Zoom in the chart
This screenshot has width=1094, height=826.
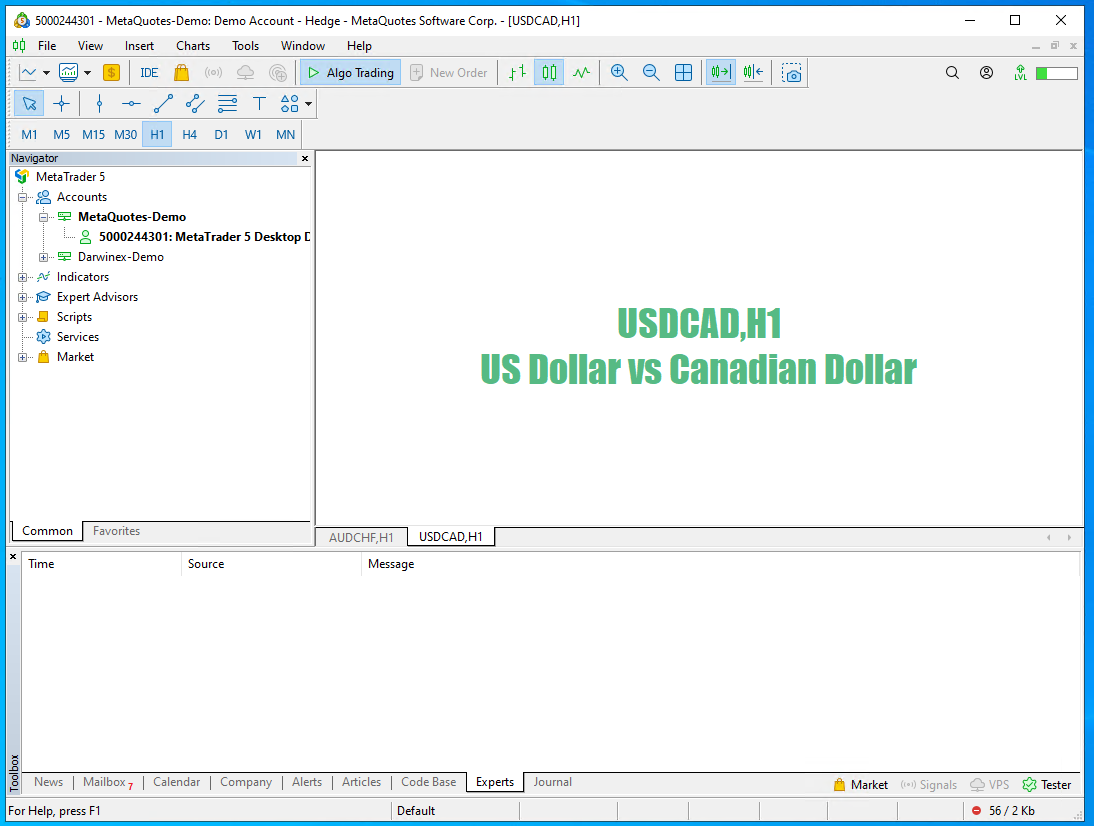coord(619,73)
